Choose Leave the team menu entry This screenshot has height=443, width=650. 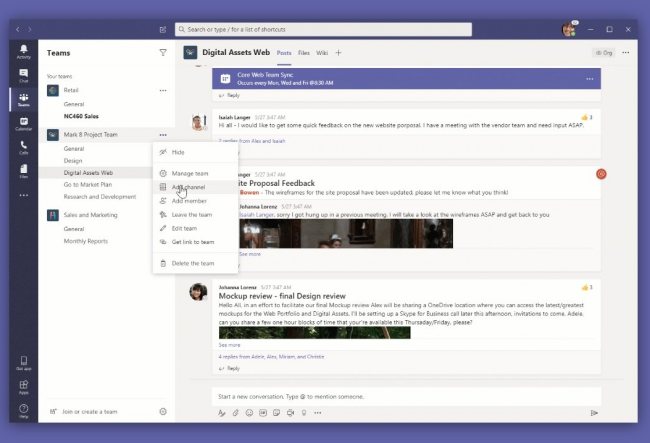196,214
